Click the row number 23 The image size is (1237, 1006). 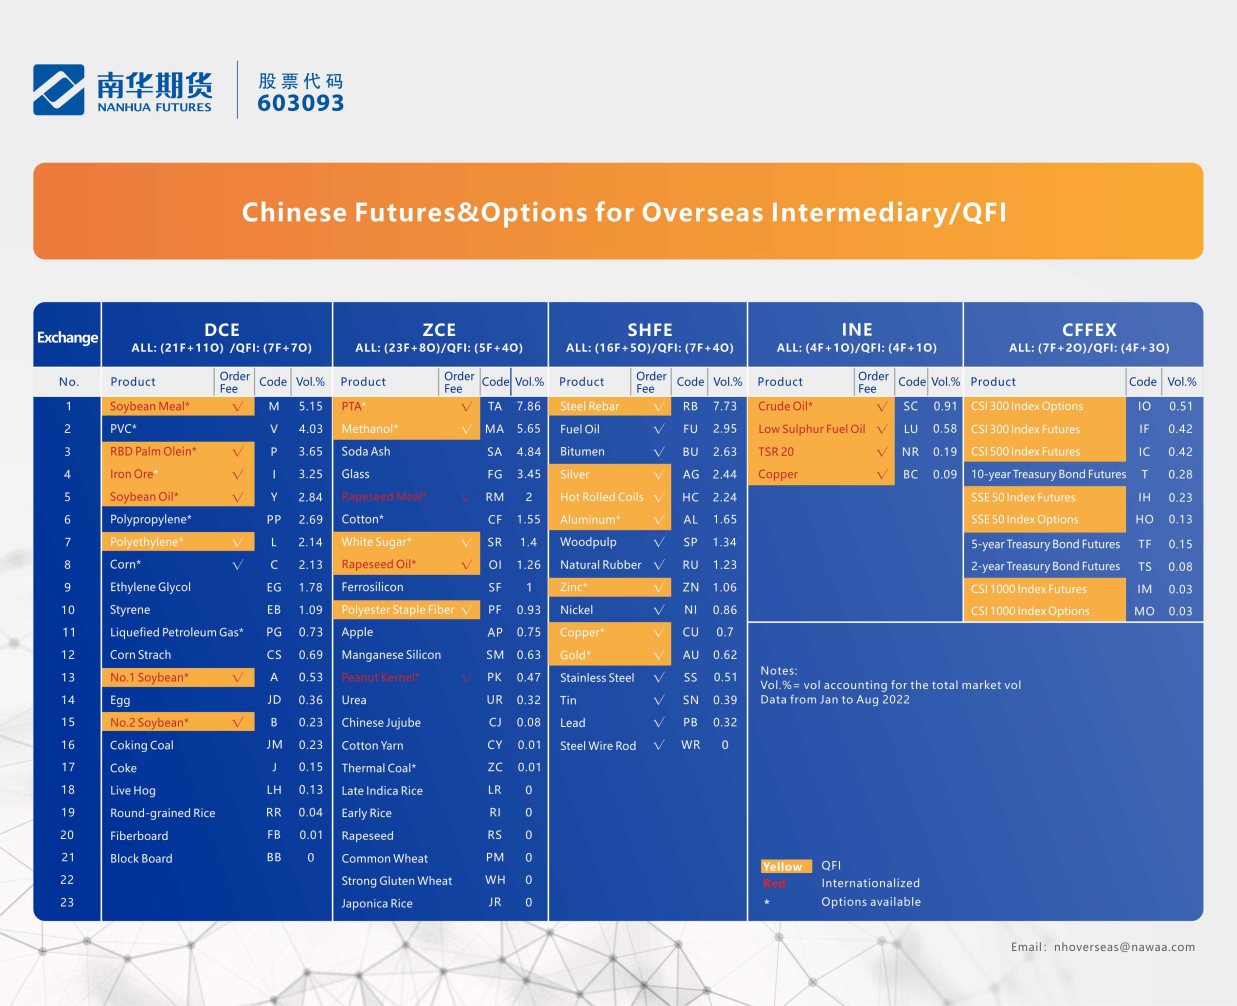[x=68, y=903]
